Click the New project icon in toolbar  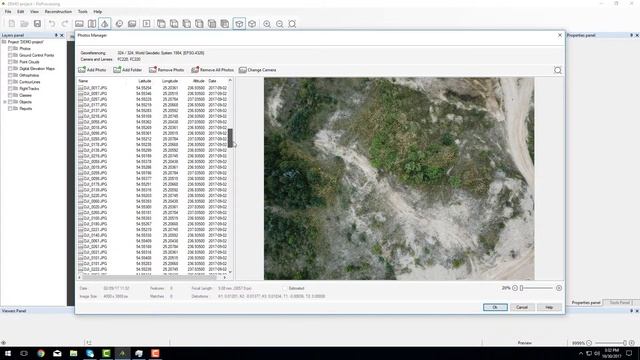[11, 24]
